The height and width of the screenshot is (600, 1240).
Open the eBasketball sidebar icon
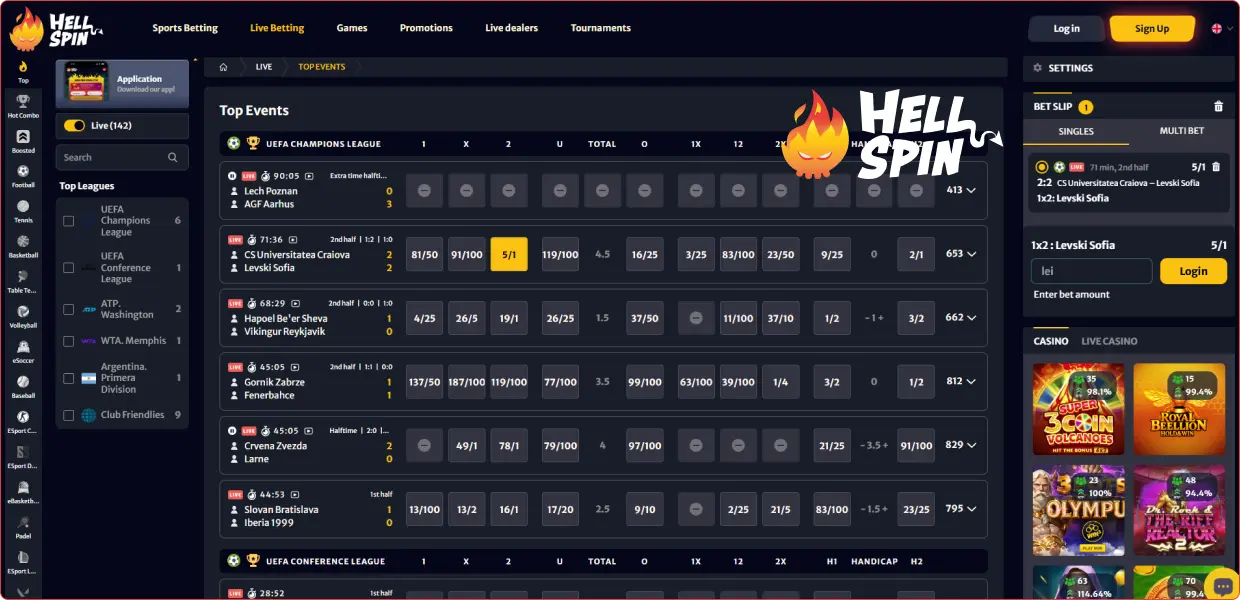(x=23, y=491)
